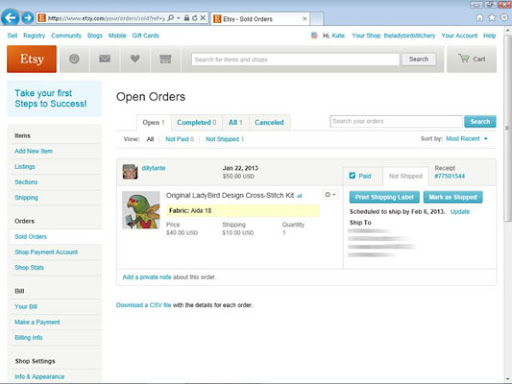Click the search magnifier in address bar
Image resolution: width=512 pixels, height=384 pixels.
click(171, 18)
